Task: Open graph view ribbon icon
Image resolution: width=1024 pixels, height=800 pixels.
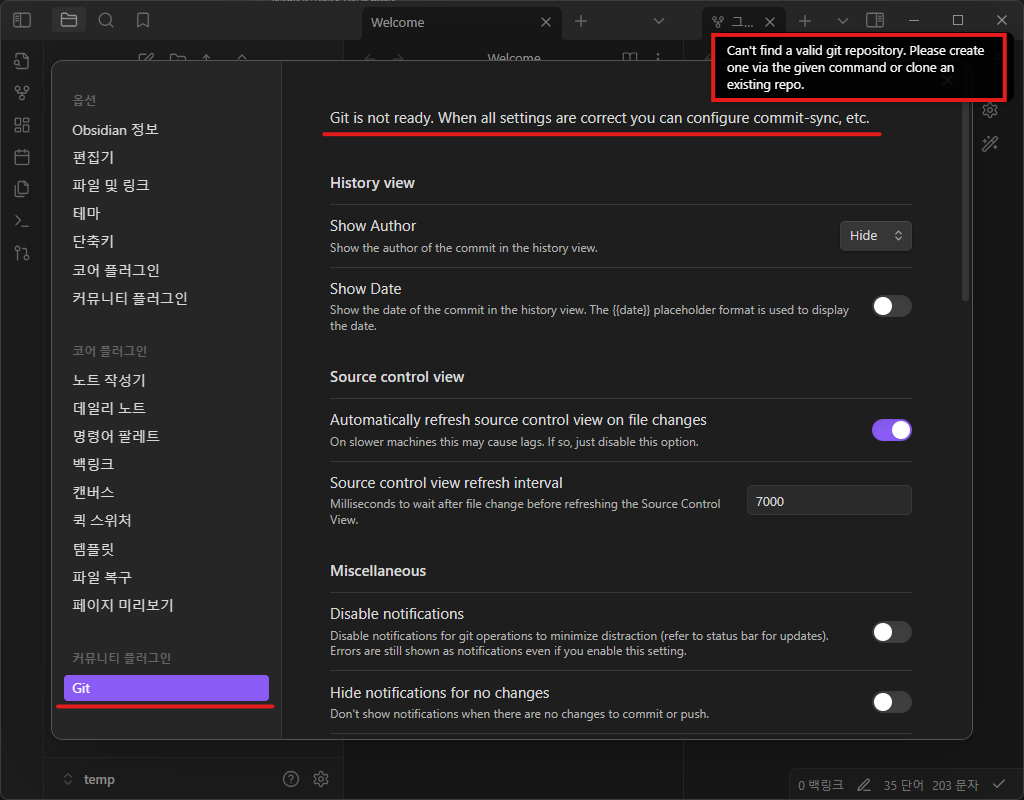Action: [x=22, y=93]
